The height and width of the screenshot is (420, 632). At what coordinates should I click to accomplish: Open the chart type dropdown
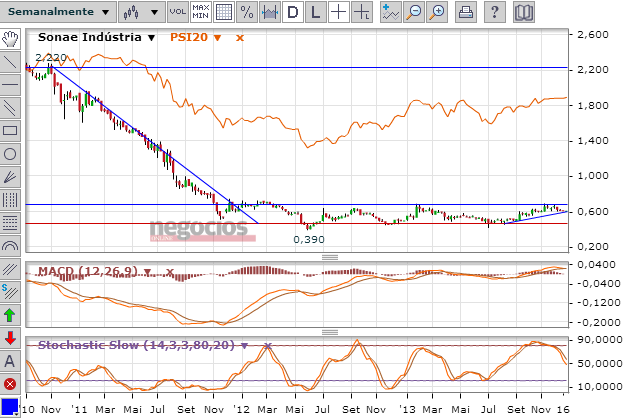[x=140, y=12]
